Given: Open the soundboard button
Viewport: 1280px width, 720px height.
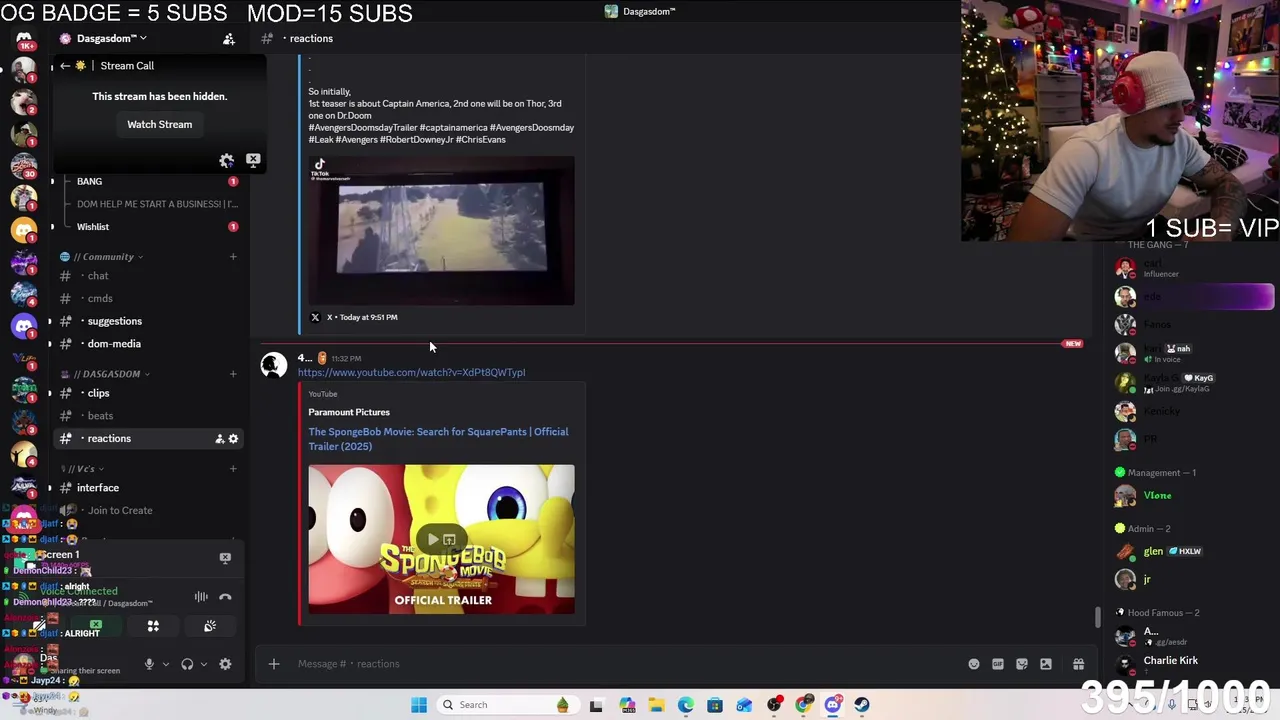Looking at the screenshot, I should click(210, 626).
